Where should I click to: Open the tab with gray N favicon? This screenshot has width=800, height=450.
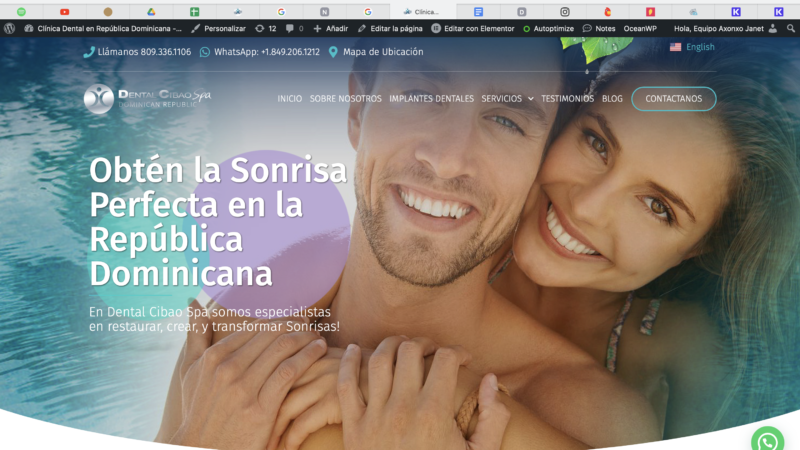(324, 11)
